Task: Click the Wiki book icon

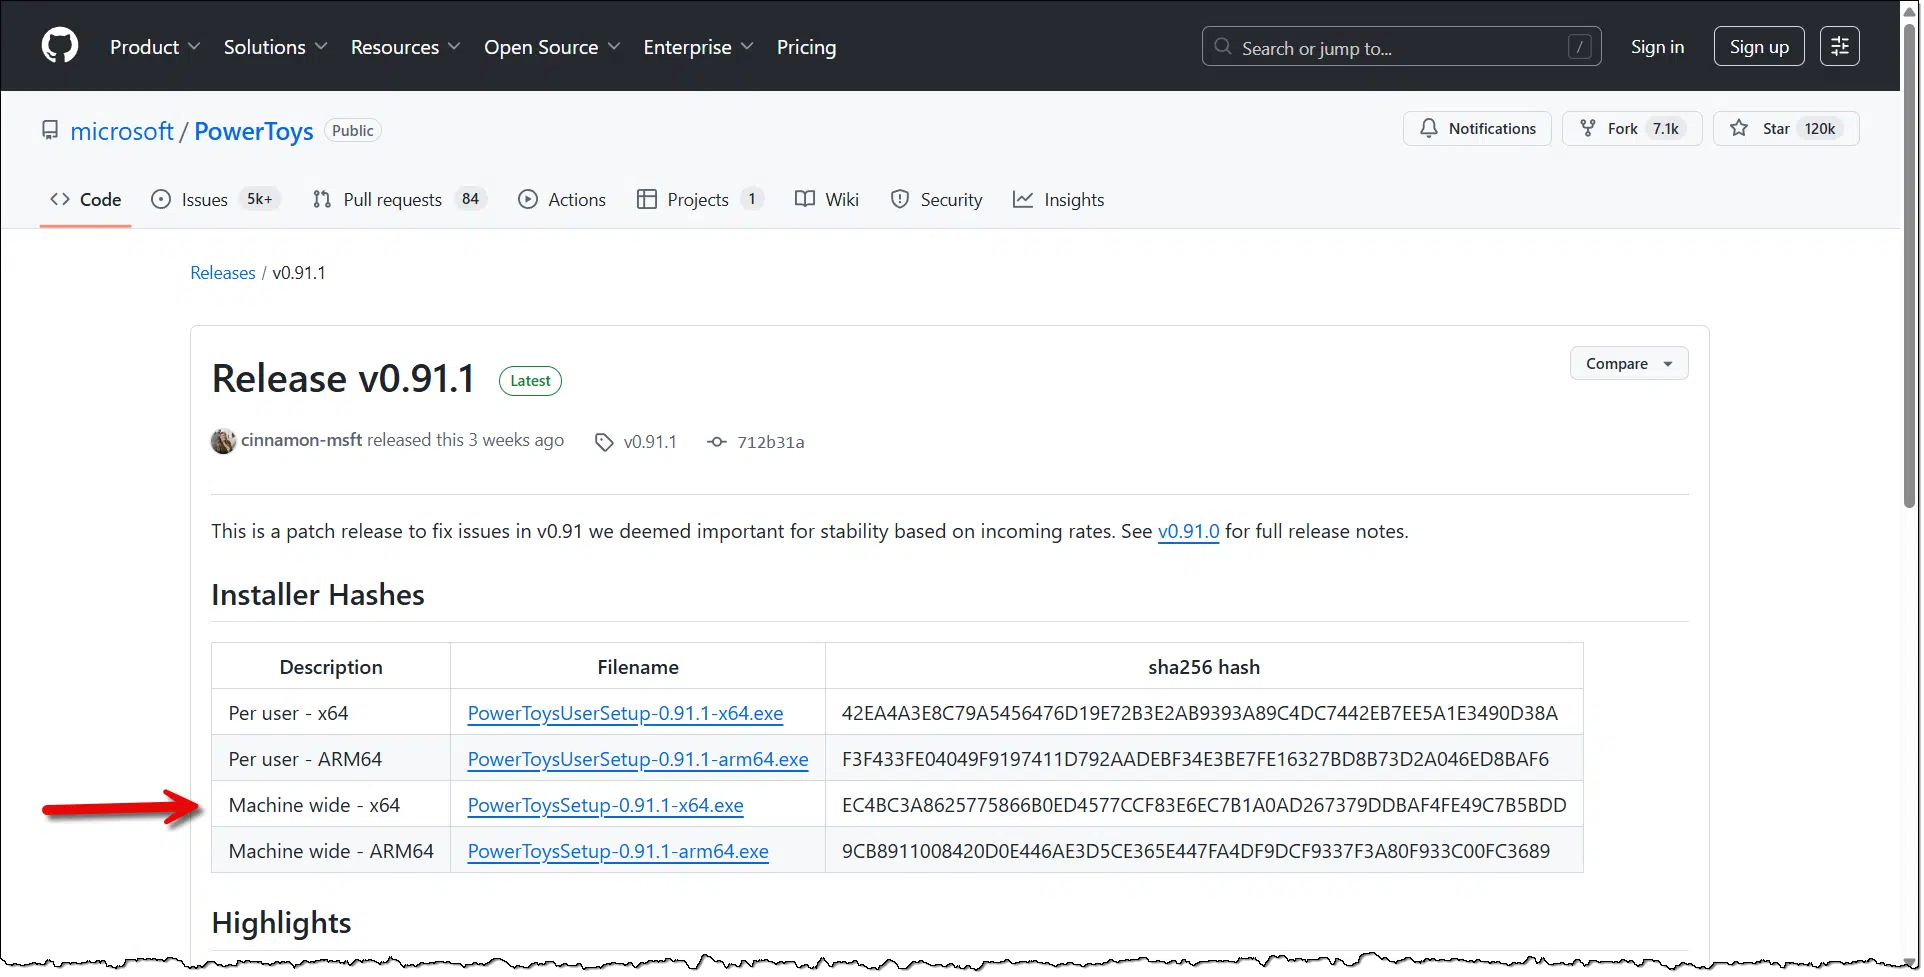Action: [805, 199]
